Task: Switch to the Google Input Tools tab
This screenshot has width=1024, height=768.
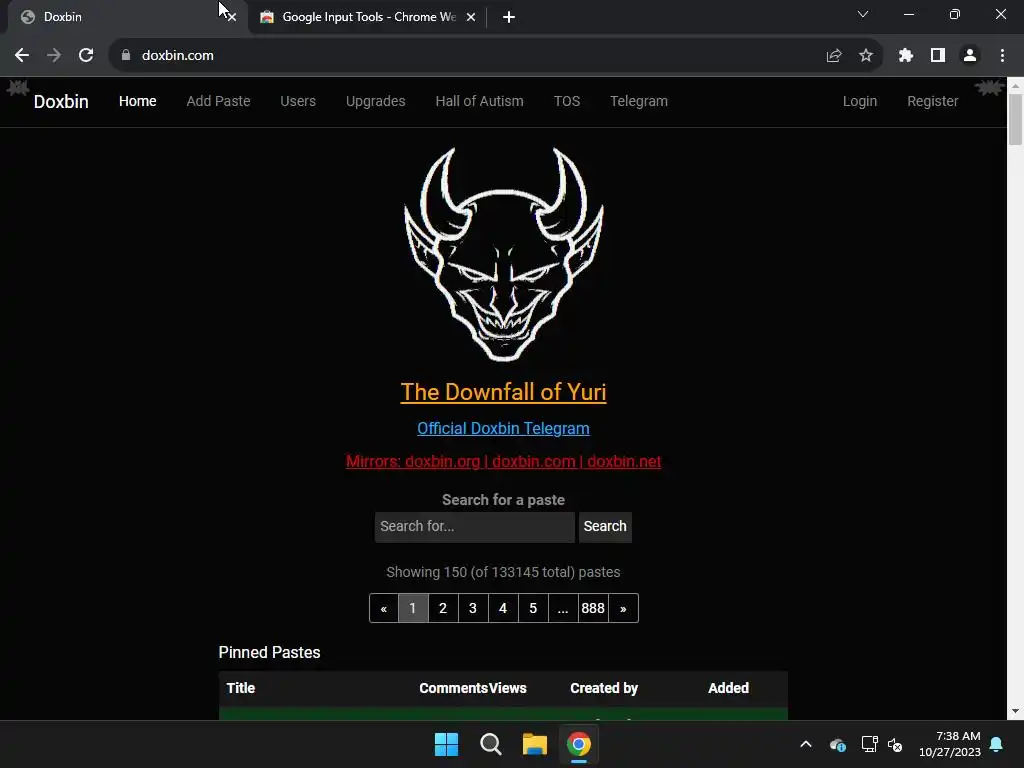Action: (x=368, y=17)
